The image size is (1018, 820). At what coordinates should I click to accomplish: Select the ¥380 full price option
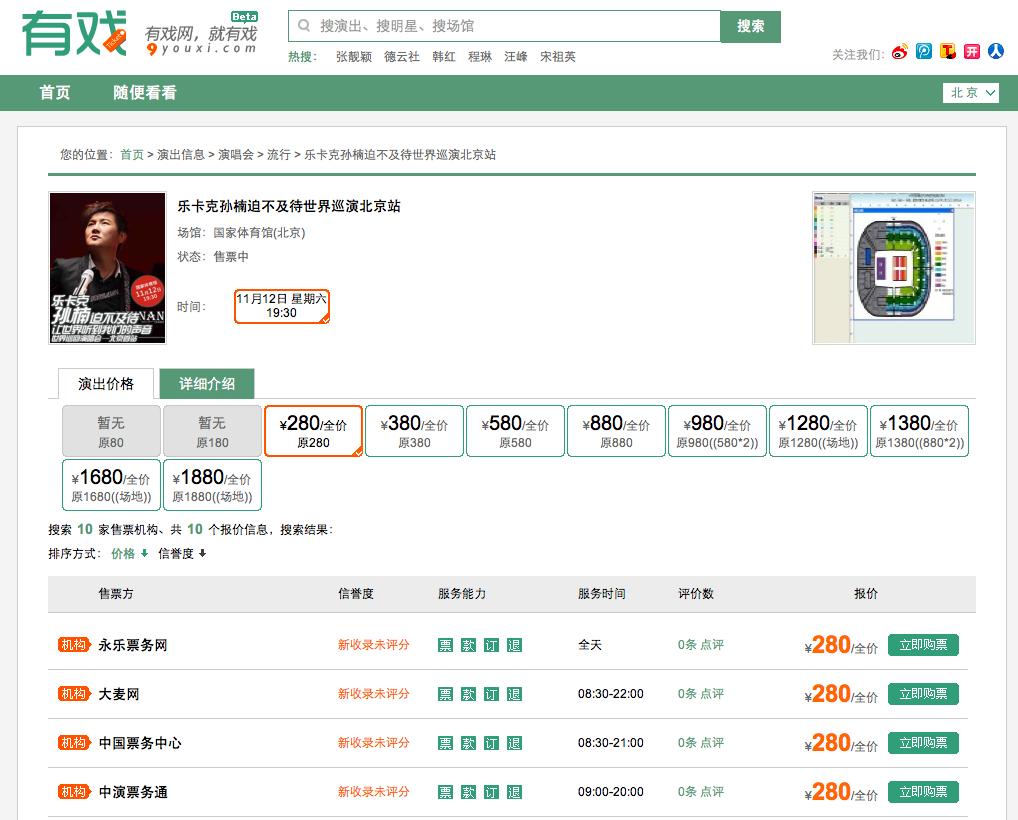pyautogui.click(x=414, y=431)
